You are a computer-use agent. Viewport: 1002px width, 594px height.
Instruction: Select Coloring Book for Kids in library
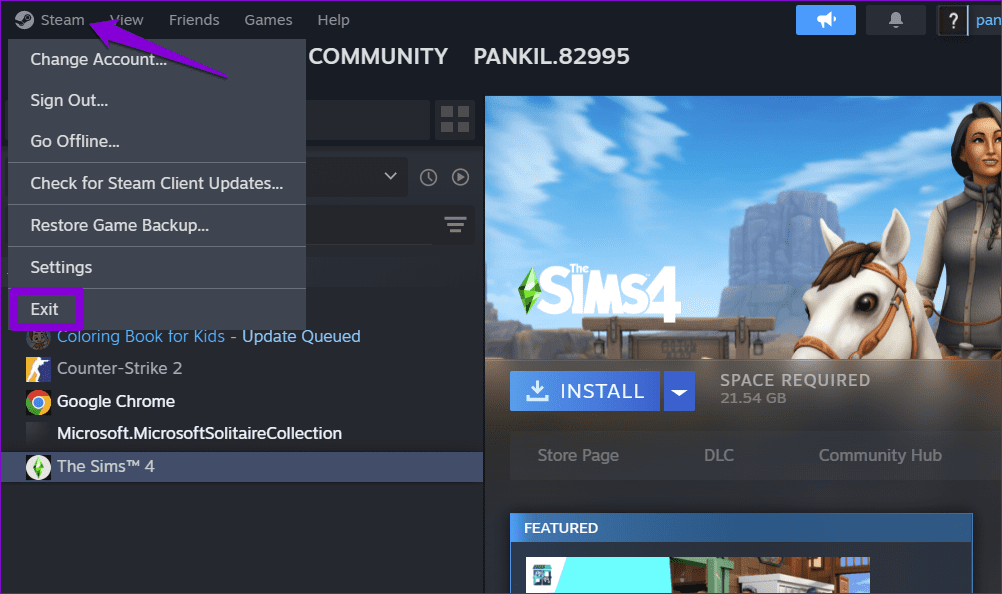[x=141, y=337]
